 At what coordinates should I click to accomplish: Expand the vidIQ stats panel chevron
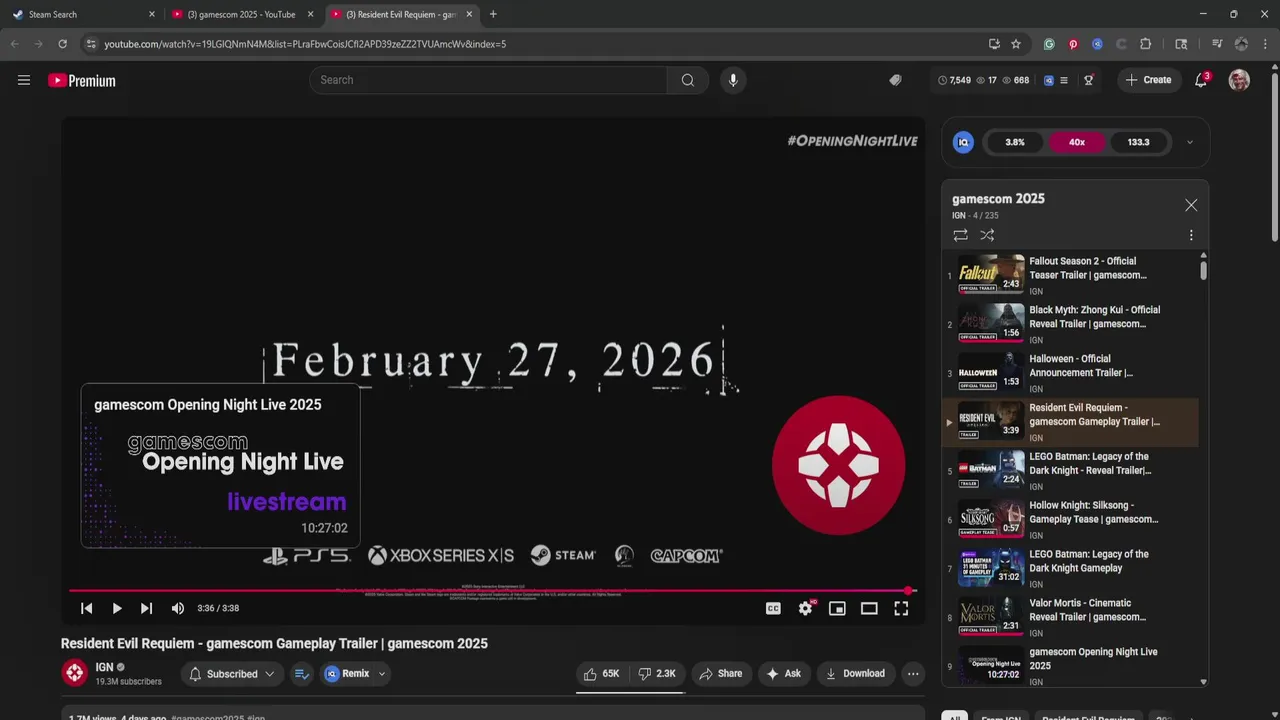(1189, 142)
